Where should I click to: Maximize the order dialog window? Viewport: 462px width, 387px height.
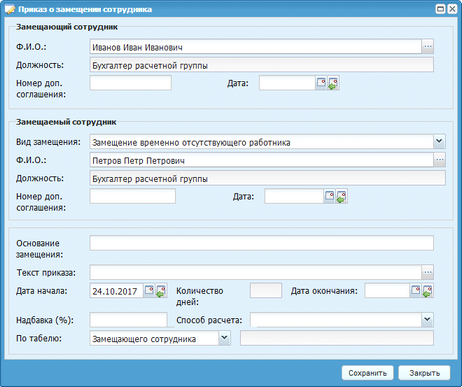tap(440, 9)
